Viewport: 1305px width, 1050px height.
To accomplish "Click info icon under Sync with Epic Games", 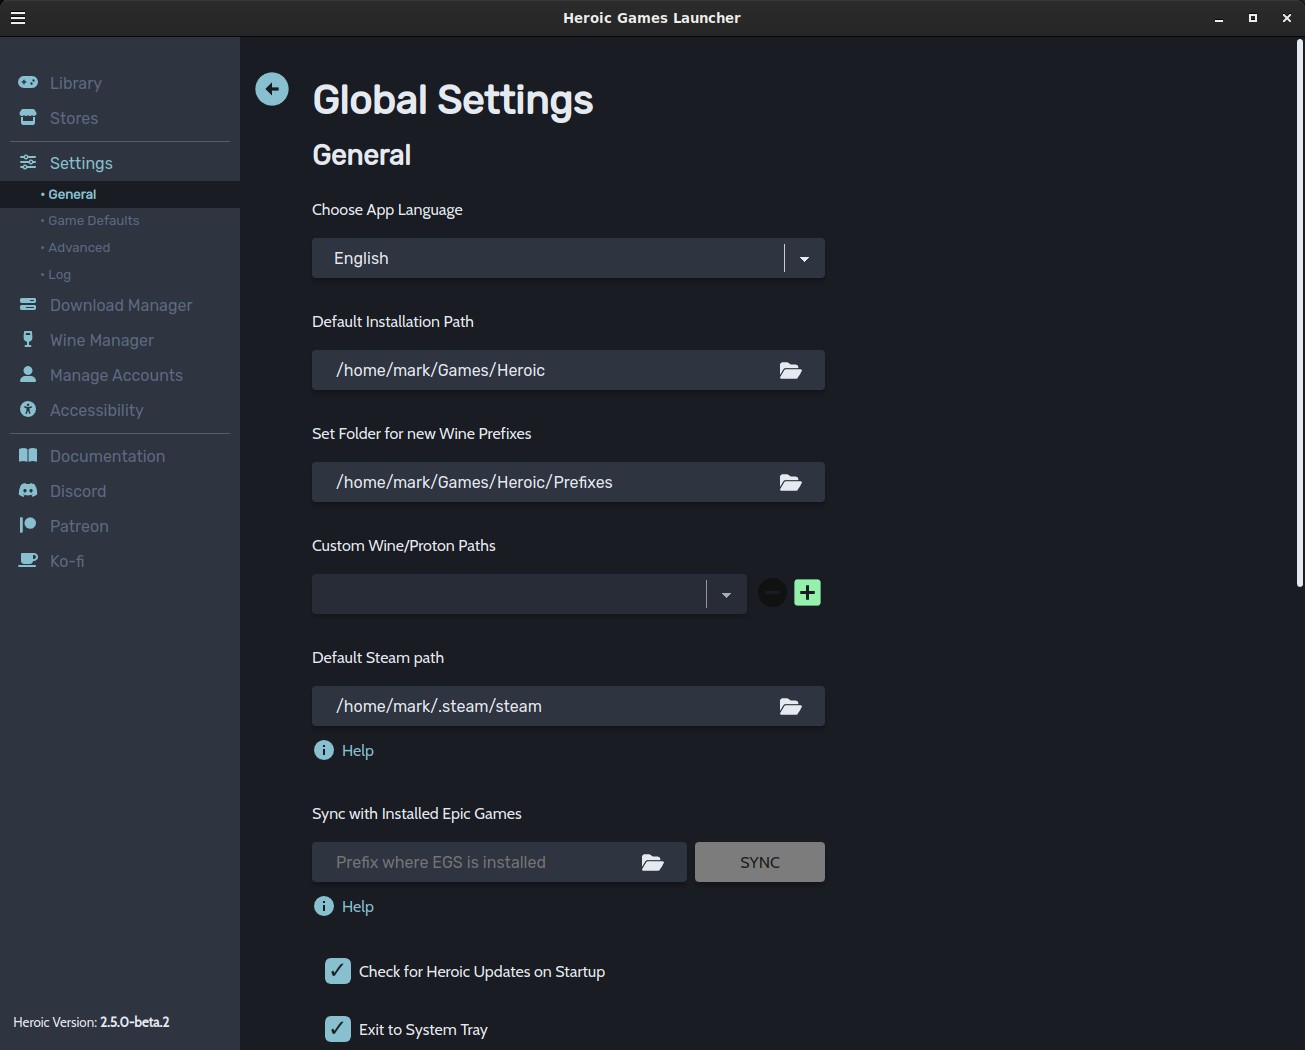I will 323,906.
